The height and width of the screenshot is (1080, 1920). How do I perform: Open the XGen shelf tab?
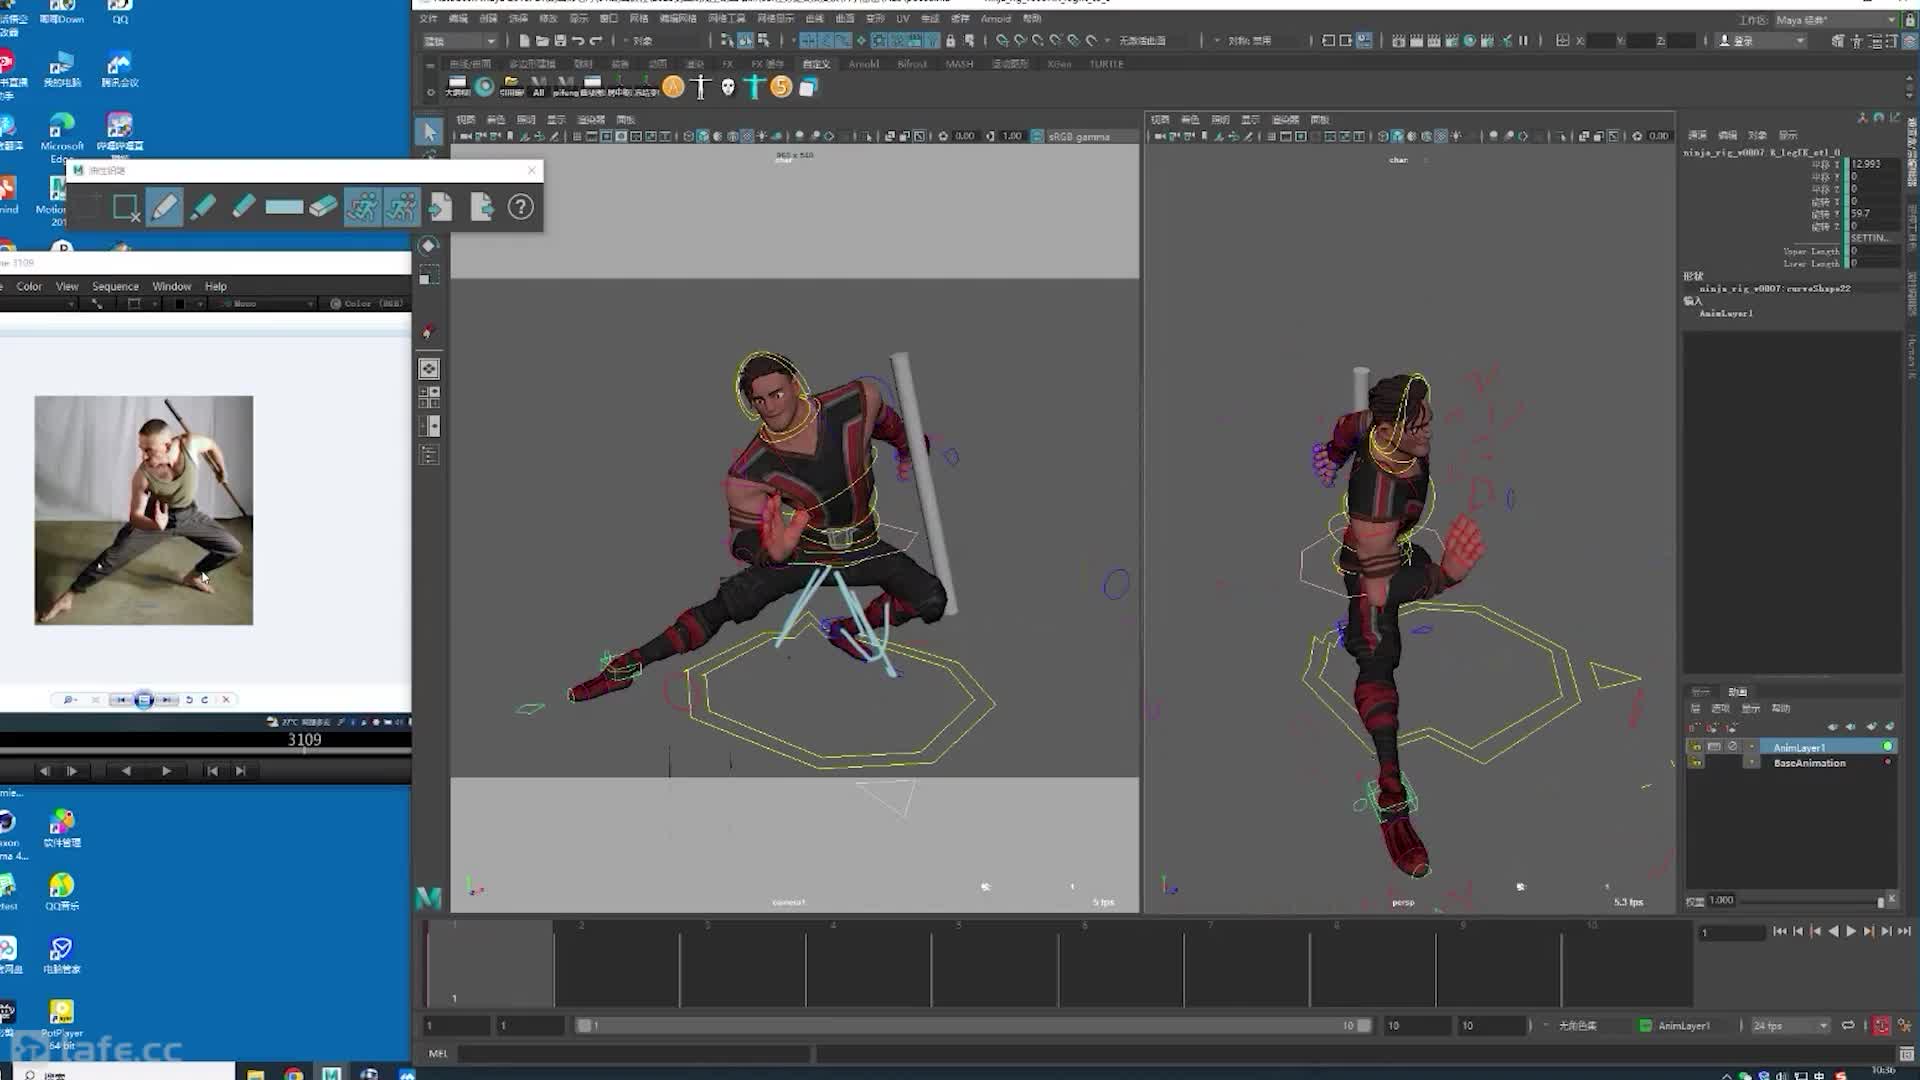point(1059,64)
